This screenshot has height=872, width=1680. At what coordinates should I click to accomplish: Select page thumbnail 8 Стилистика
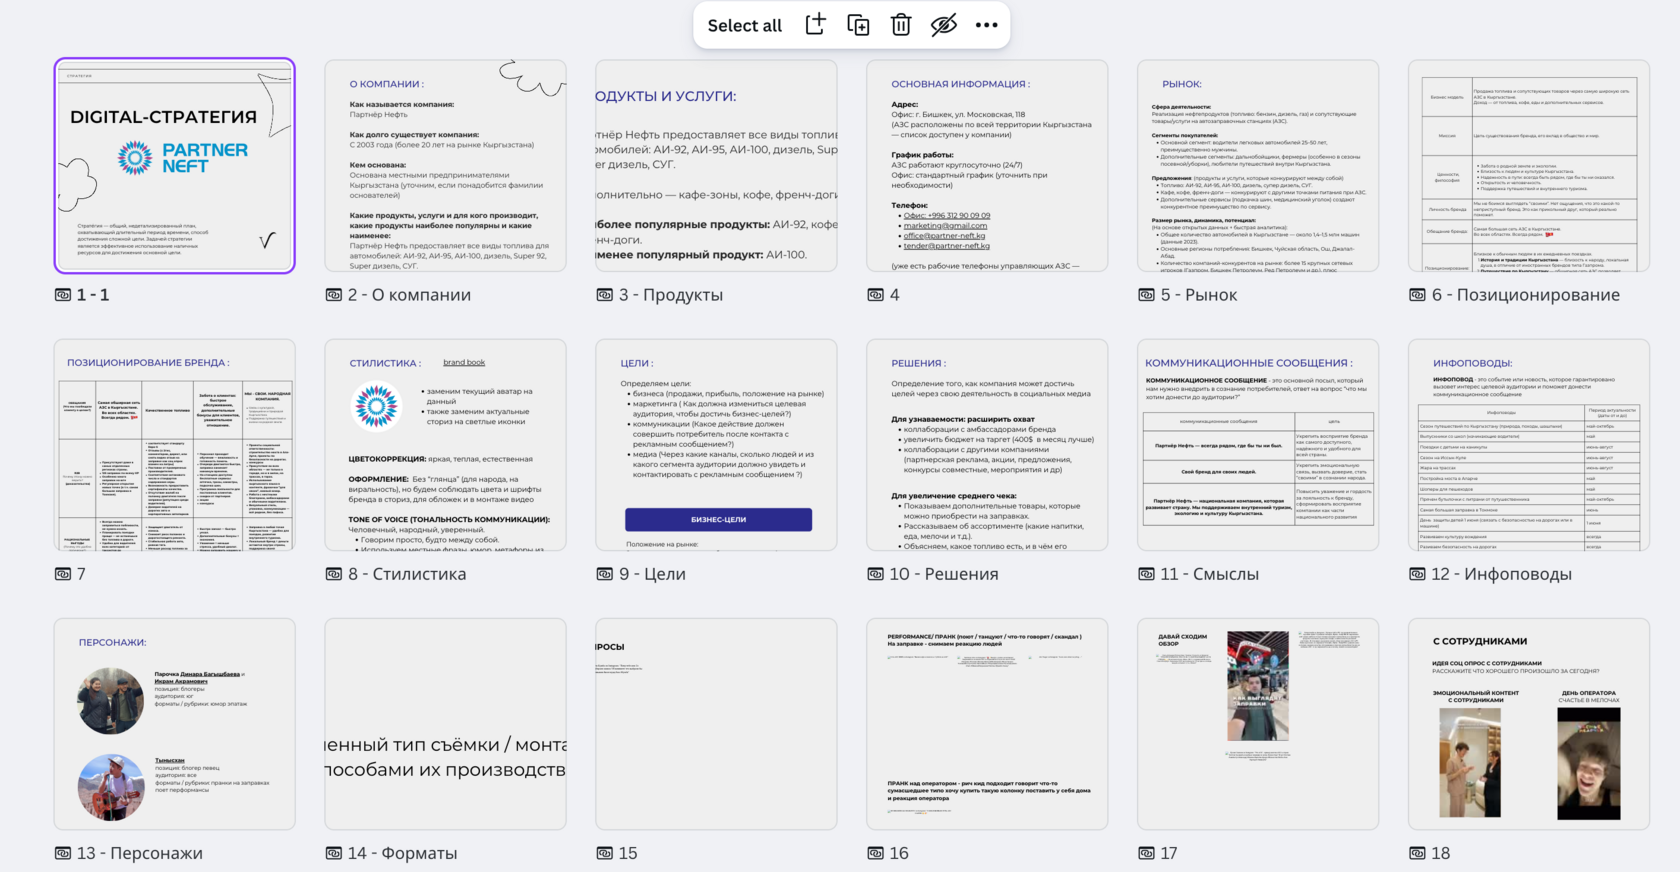[x=445, y=445]
